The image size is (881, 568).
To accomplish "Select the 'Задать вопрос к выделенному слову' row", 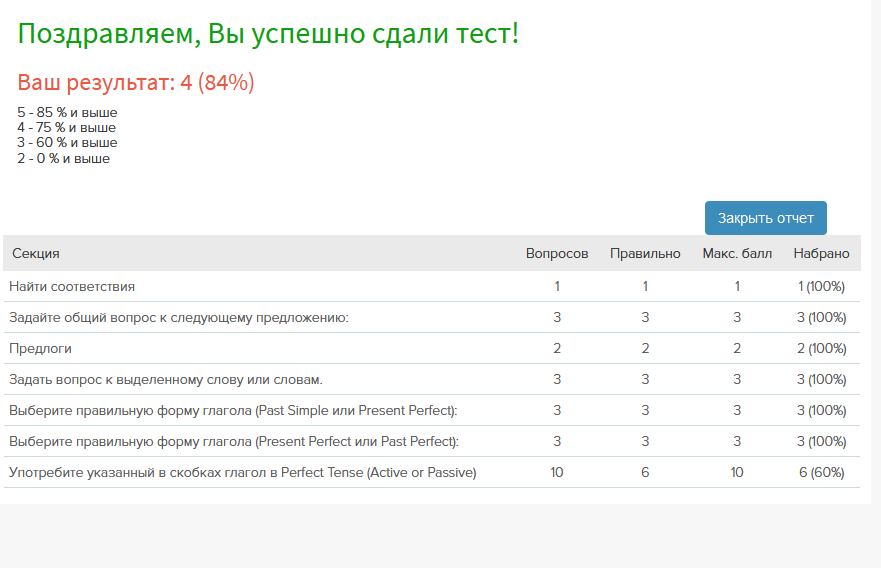I will (432, 379).
